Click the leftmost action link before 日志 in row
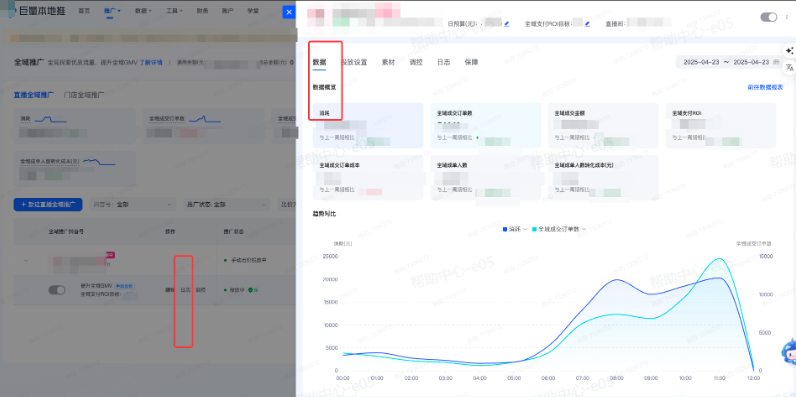Screen dimensions: 796x397 170,290
